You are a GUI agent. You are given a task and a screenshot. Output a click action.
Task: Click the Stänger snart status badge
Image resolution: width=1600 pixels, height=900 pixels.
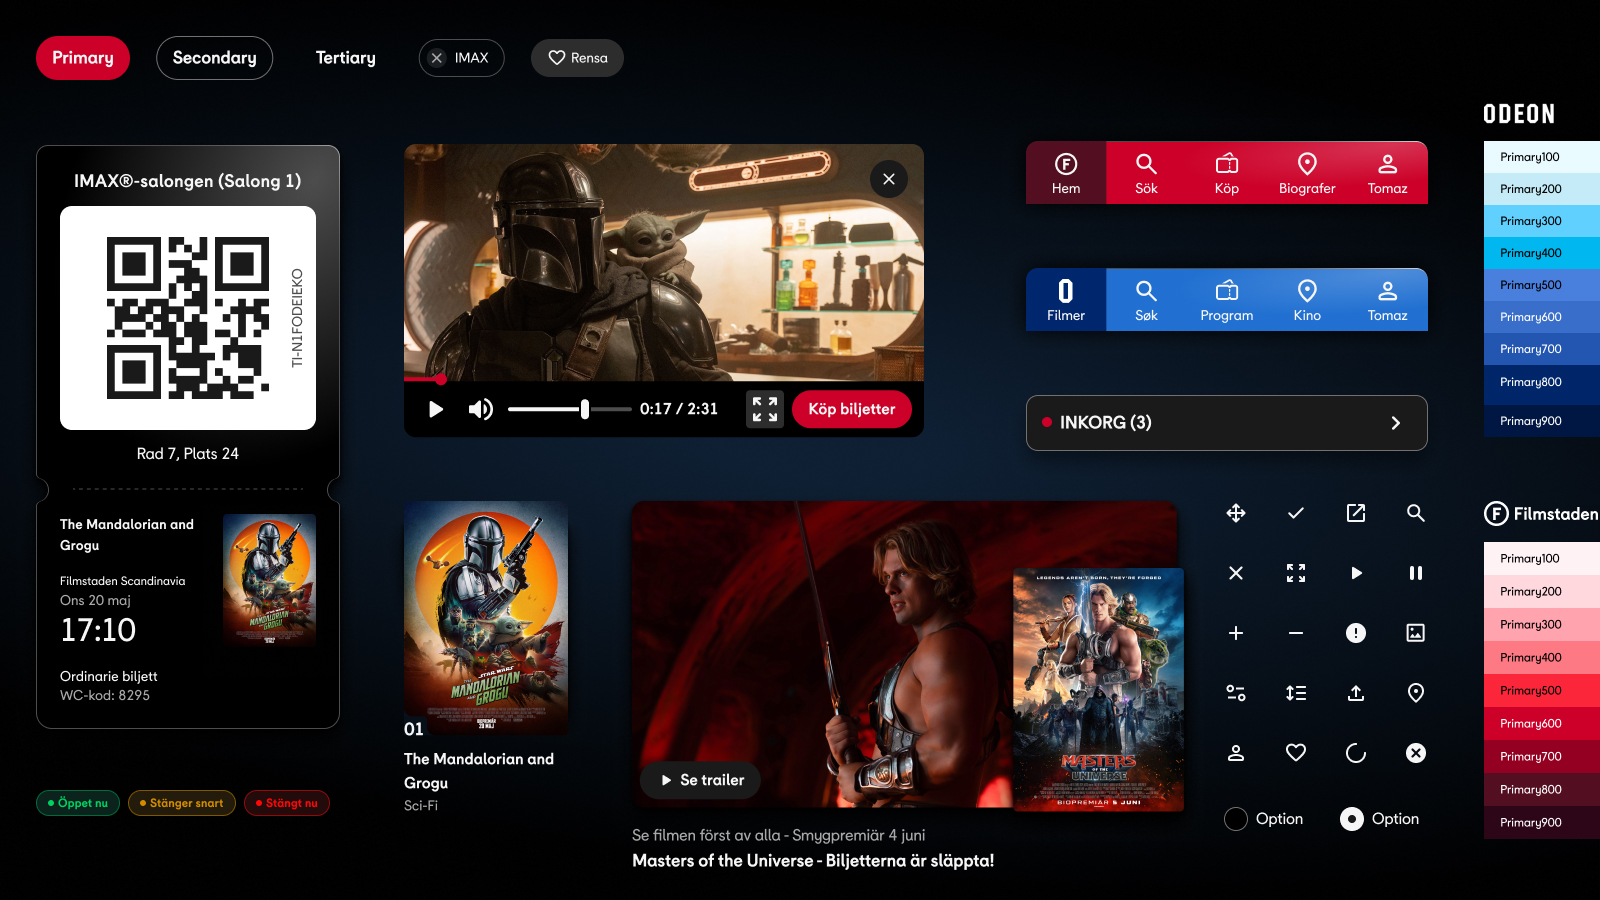tap(182, 803)
